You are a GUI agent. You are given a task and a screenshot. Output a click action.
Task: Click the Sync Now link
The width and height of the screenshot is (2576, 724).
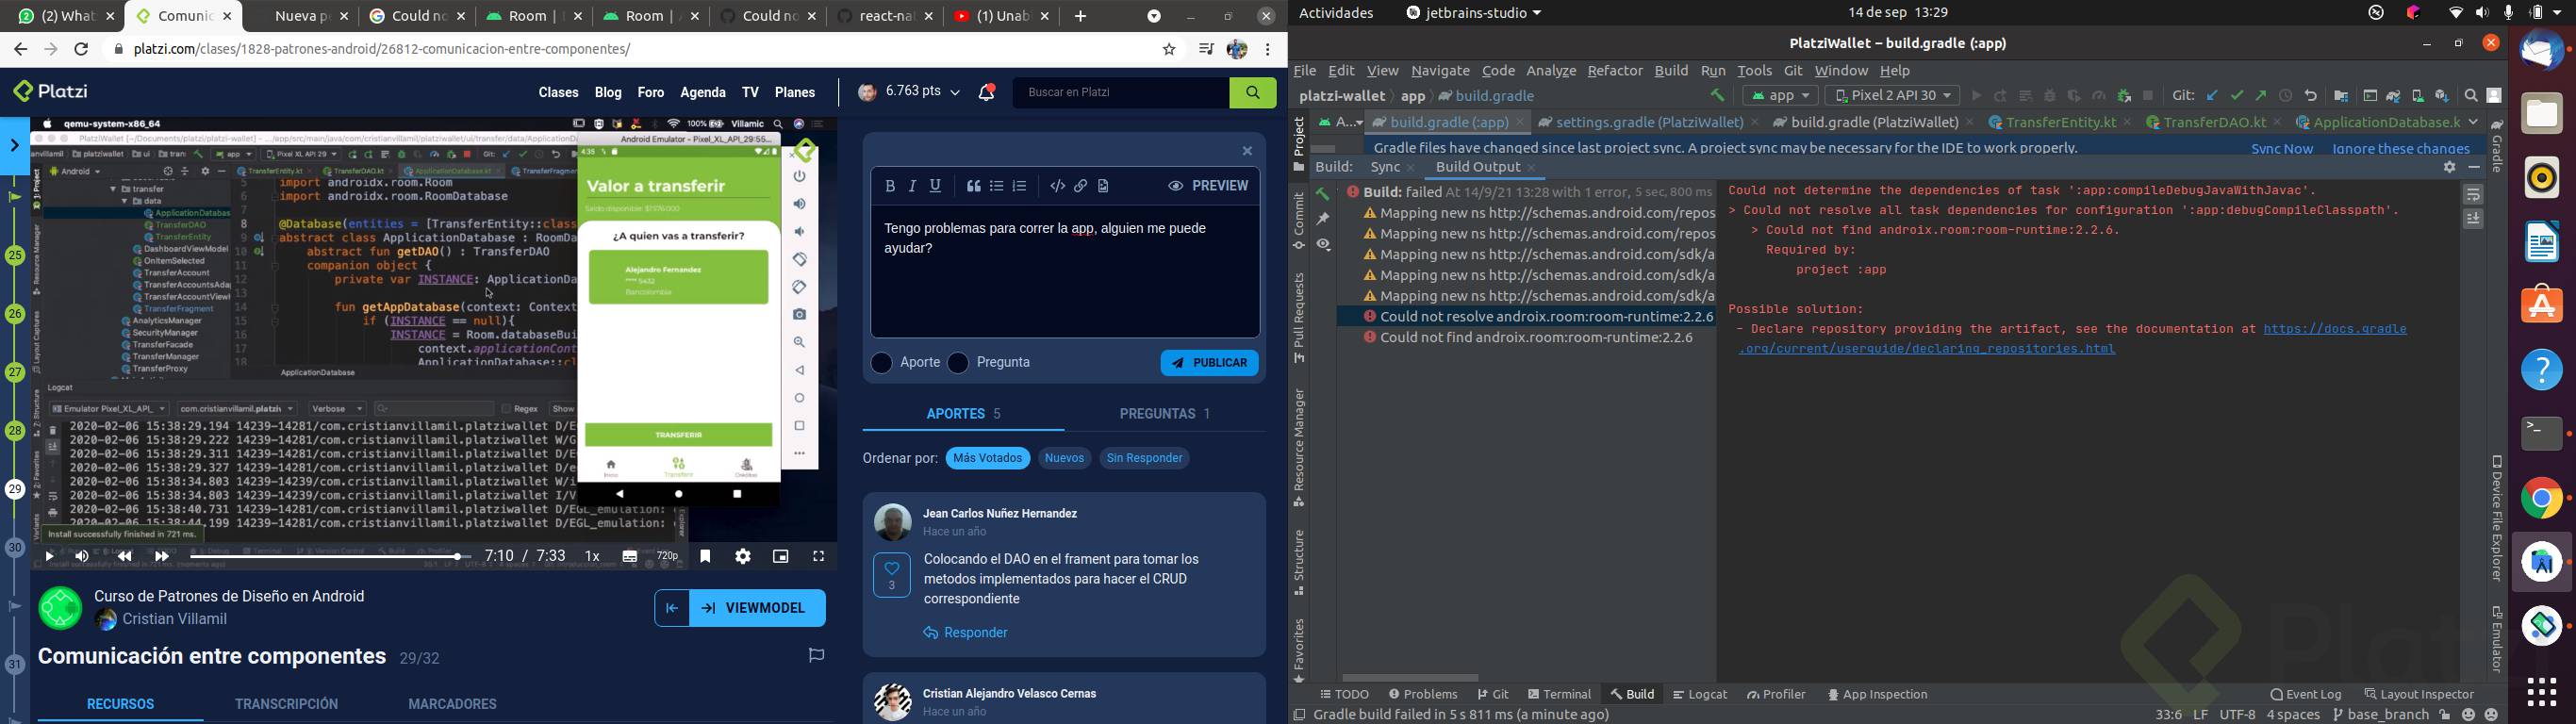(x=2282, y=149)
